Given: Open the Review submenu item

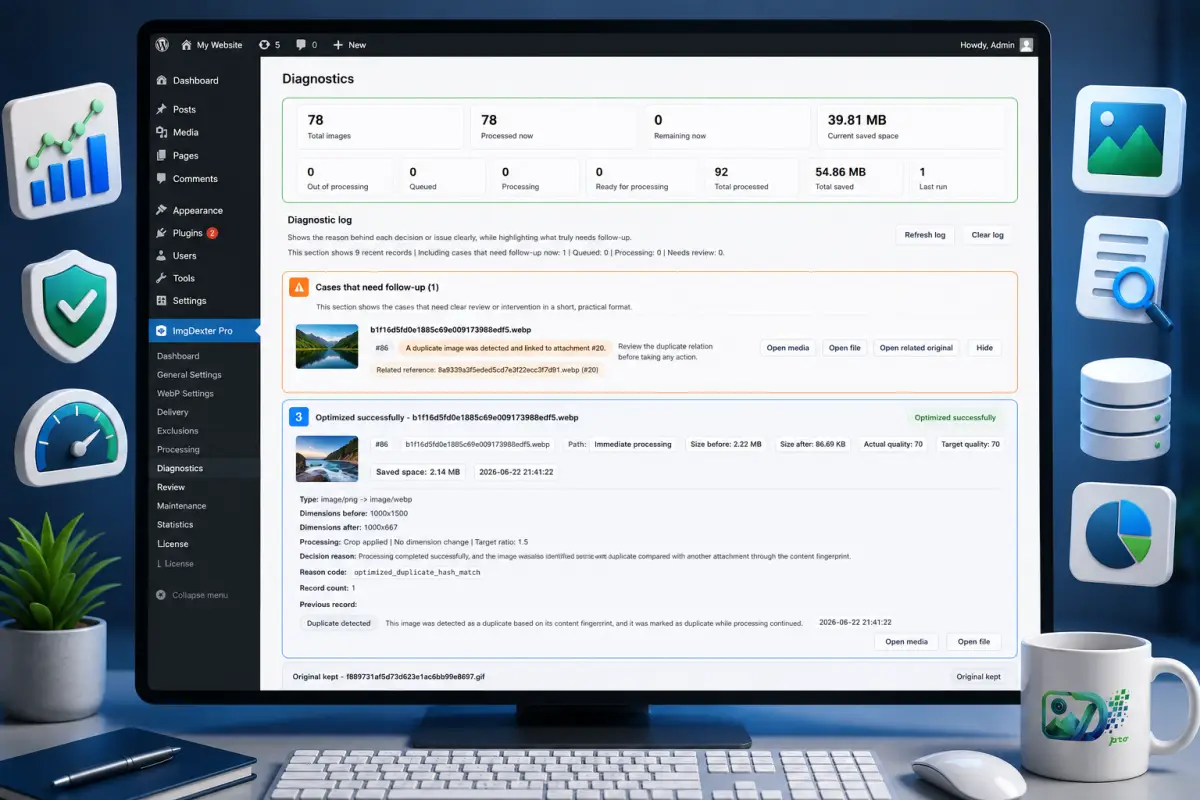Looking at the screenshot, I should pyautogui.click(x=171, y=487).
